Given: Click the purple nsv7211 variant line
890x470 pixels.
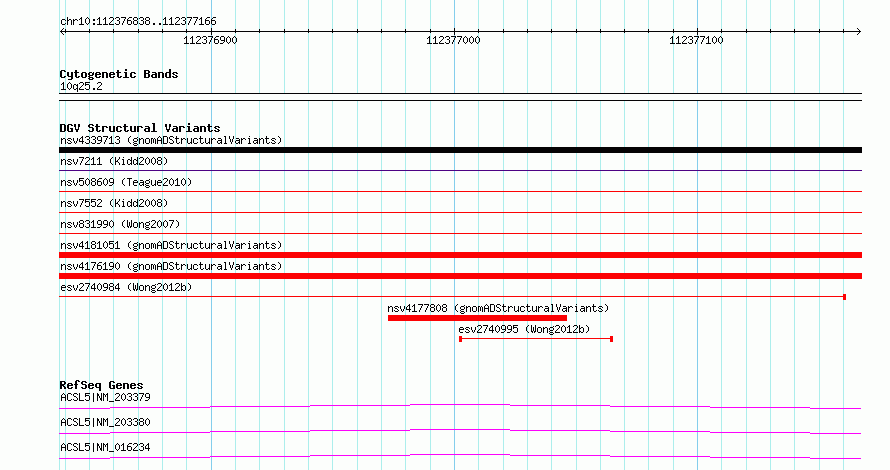Looking at the screenshot, I should tap(460, 170).
